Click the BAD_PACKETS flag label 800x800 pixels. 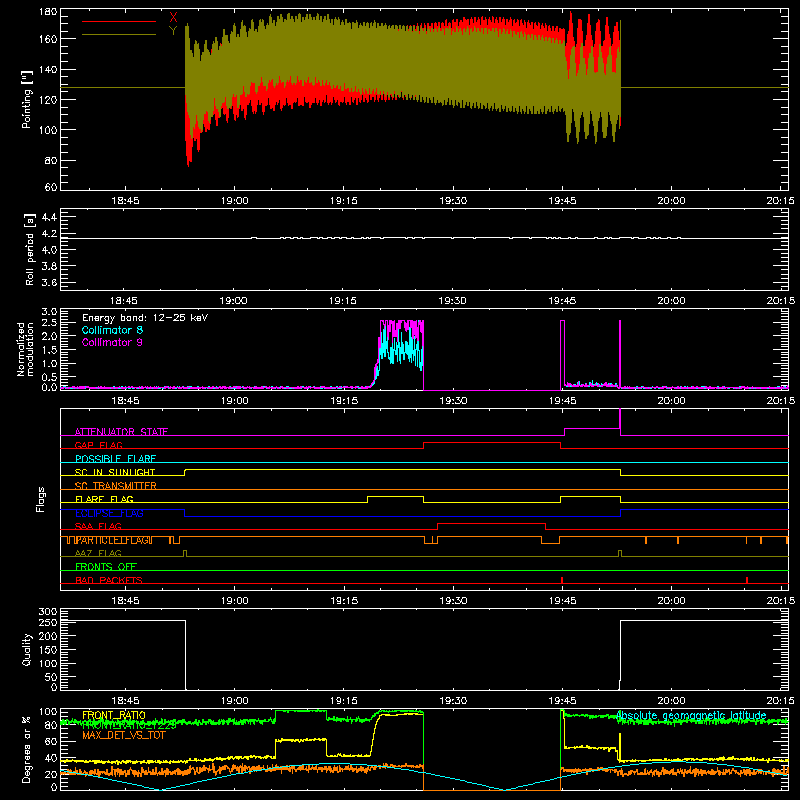point(109,581)
